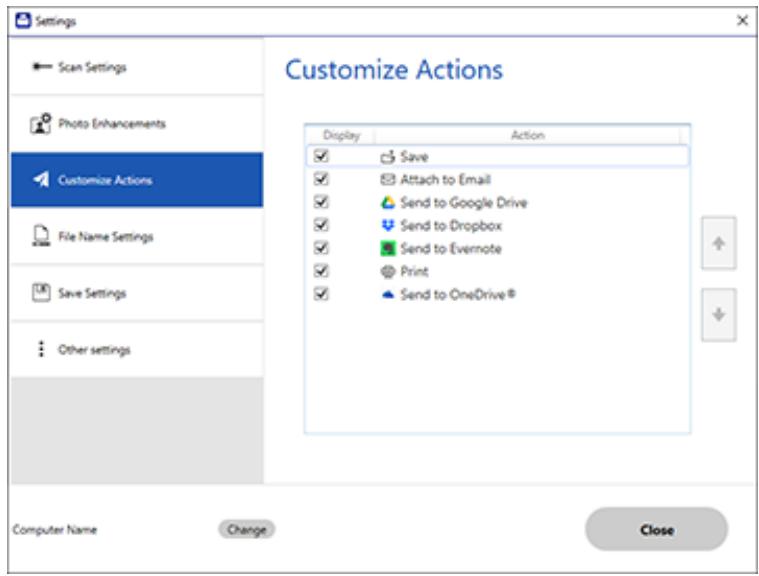This screenshot has width=759, height=576.
Task: Click the Settings app icon in title bar
Action: click(x=23, y=21)
